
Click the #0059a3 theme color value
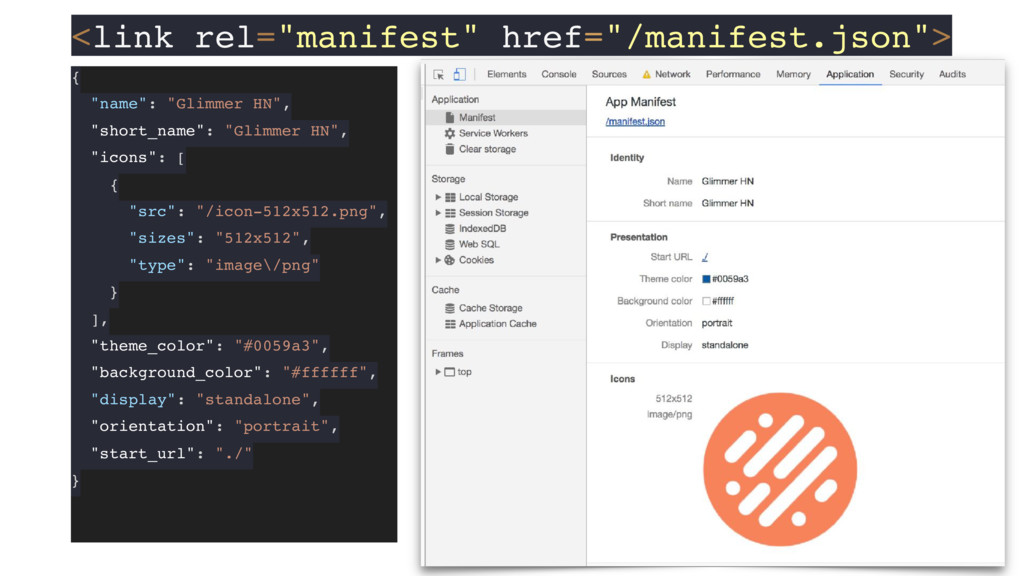[x=730, y=280]
